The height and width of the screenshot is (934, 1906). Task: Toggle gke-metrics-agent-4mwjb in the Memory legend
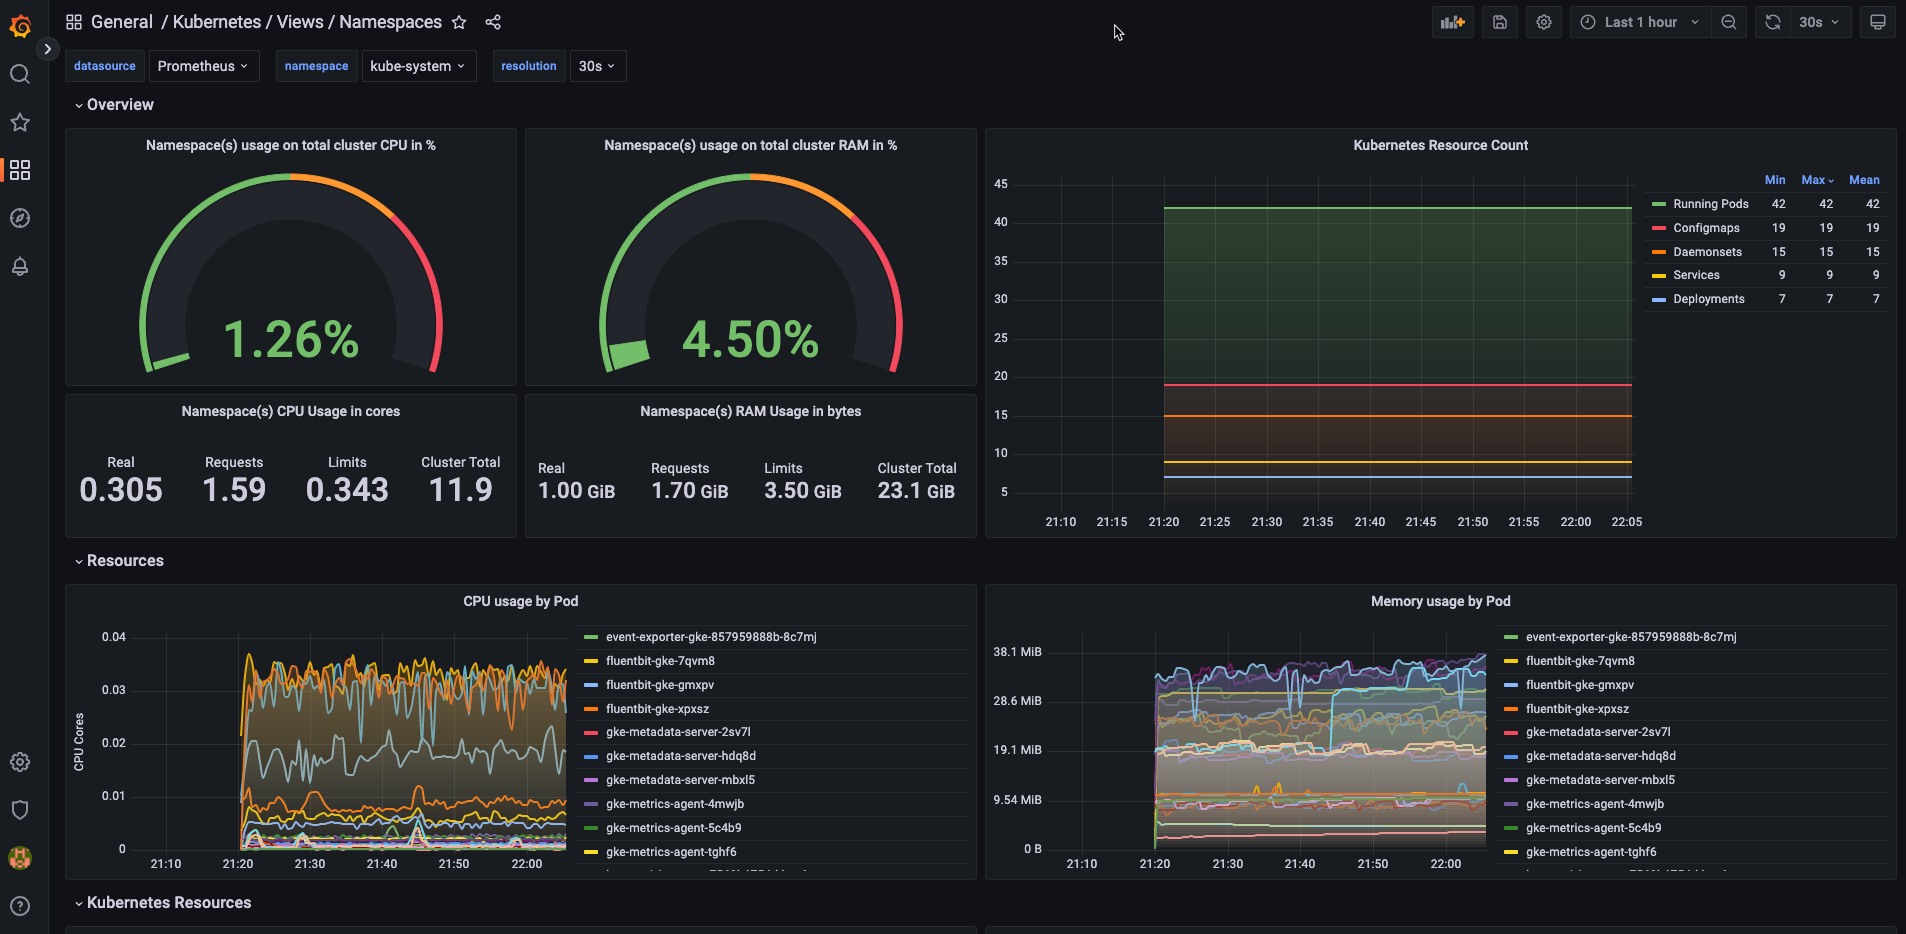[1595, 804]
